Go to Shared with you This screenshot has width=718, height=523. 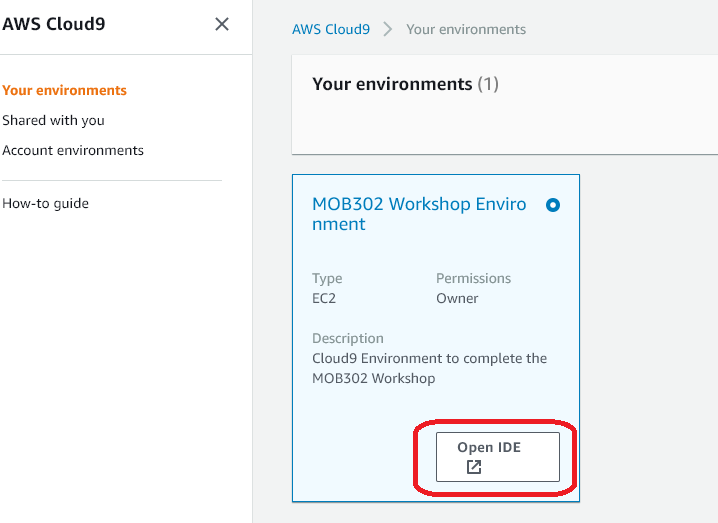pyautogui.click(x=53, y=120)
